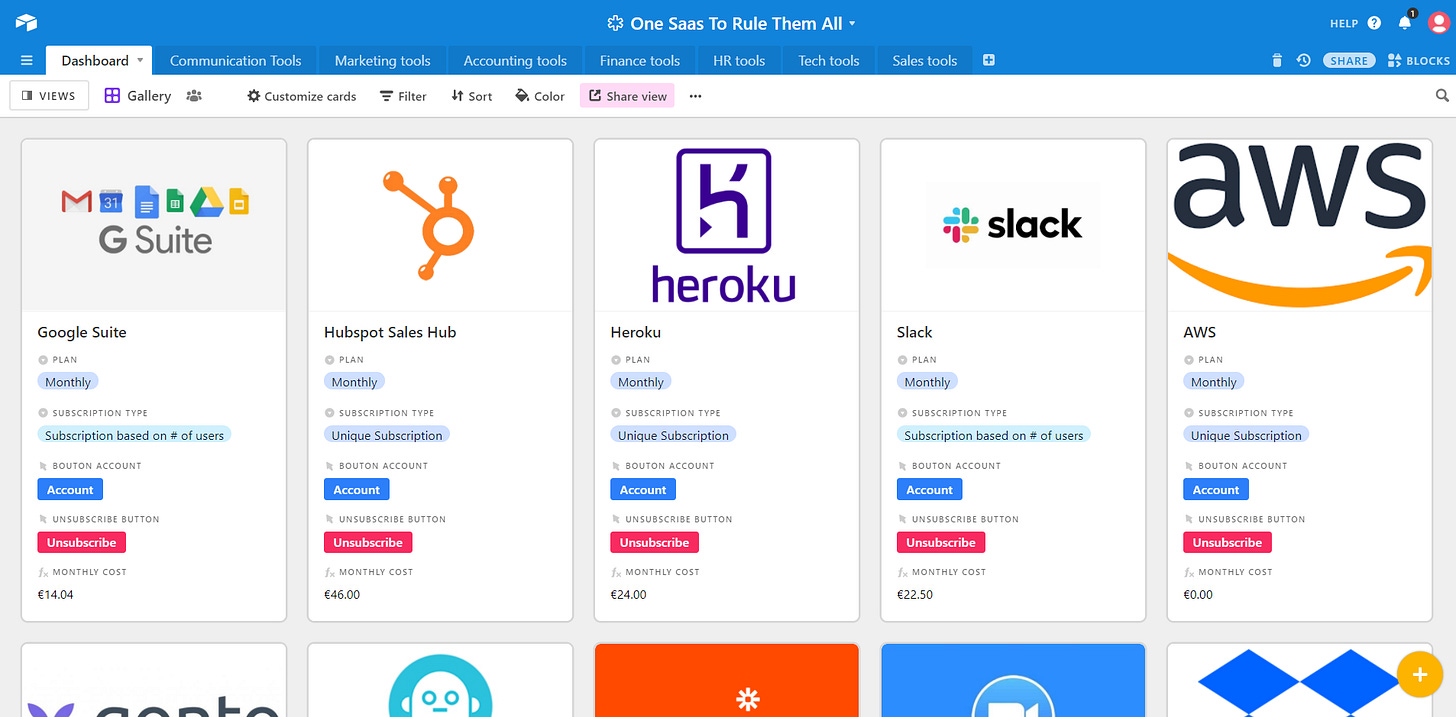Switch to the Finance tools tab
This screenshot has height=717, width=1456.
pyautogui.click(x=640, y=61)
